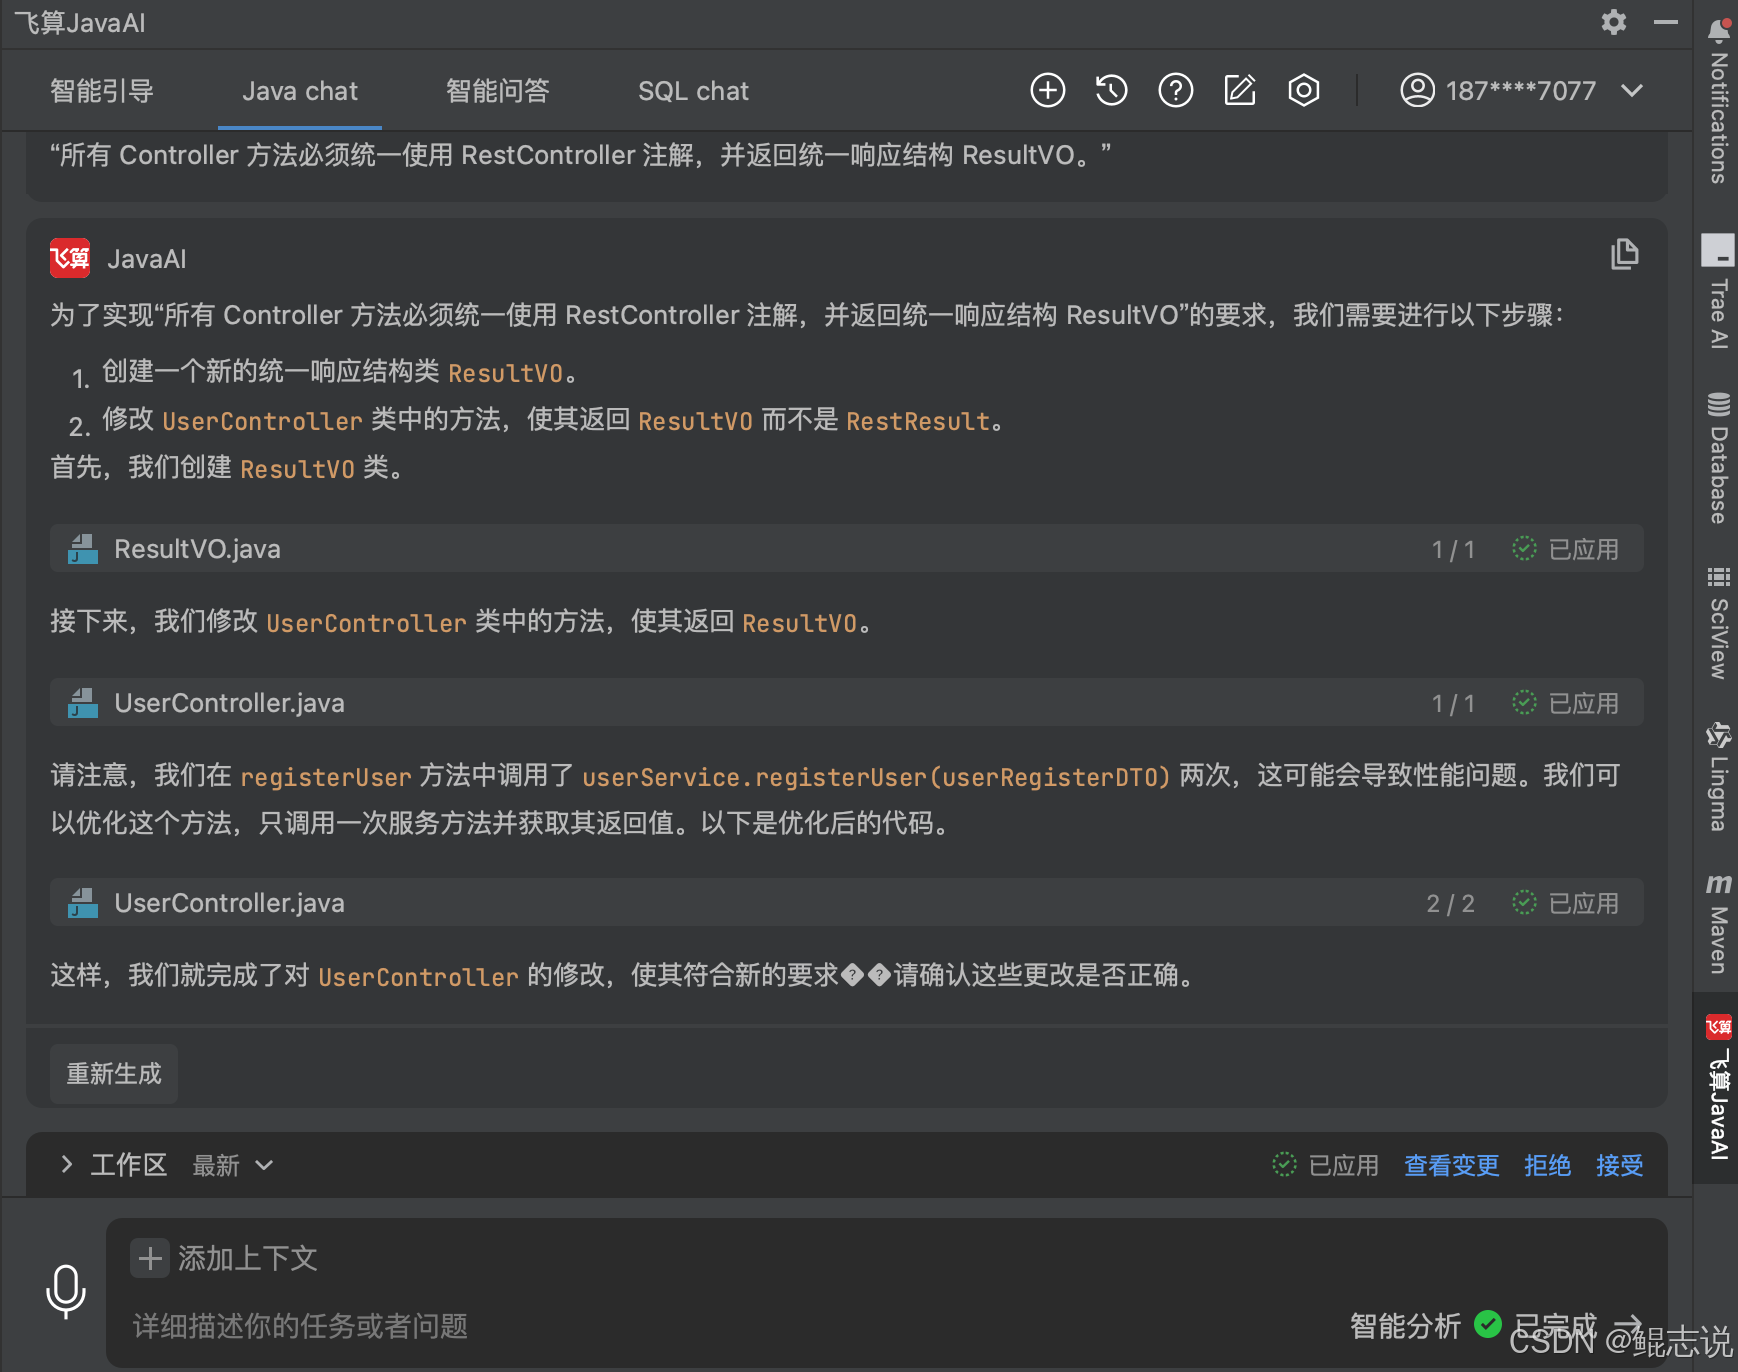Screen dimensions: 1738x1372
Task: Switch to the Java chat tab
Action: click(300, 91)
